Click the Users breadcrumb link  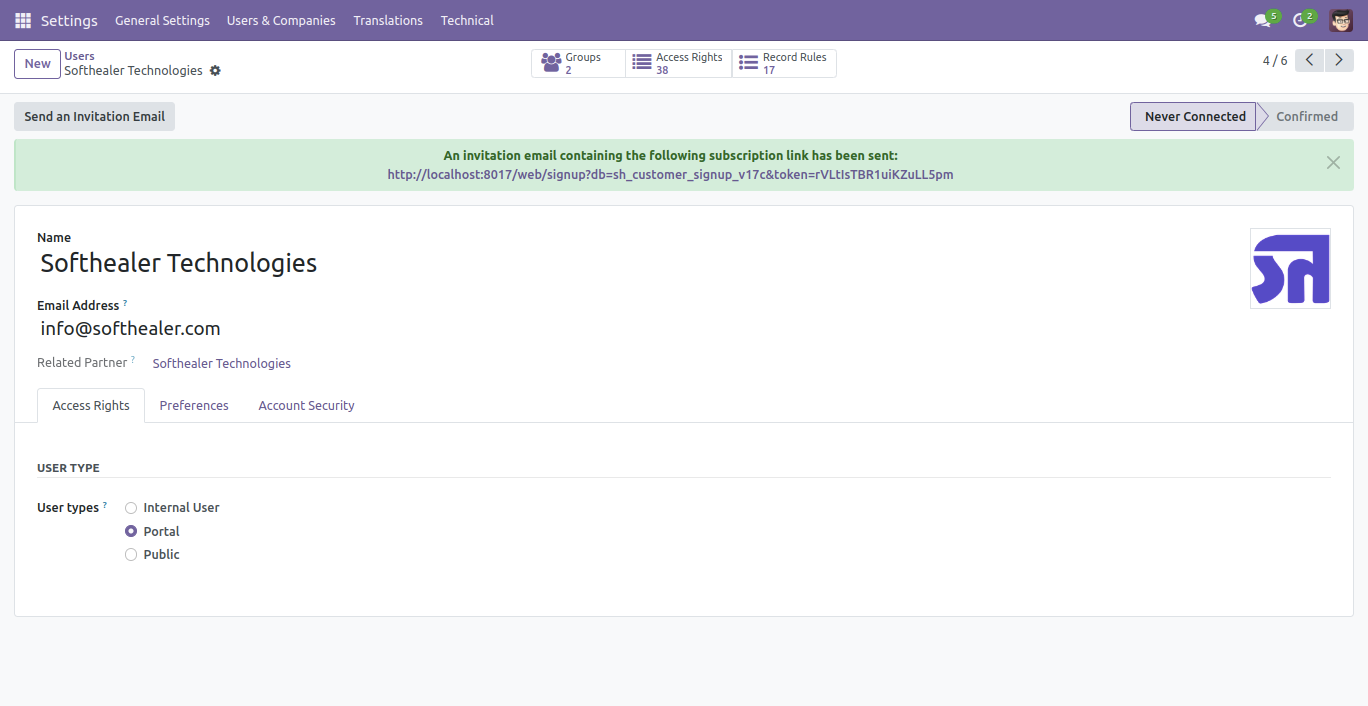80,56
